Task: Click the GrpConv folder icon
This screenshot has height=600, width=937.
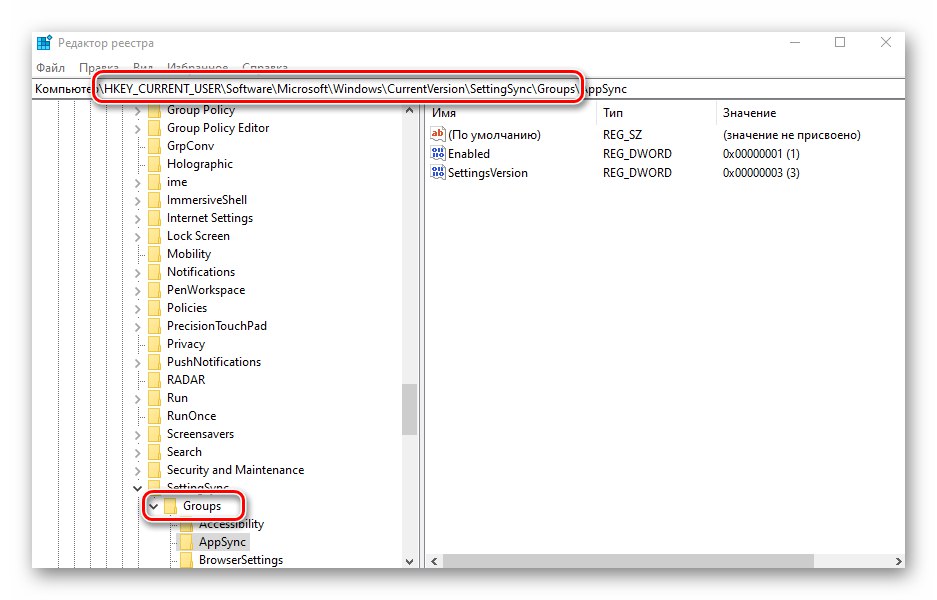Action: [x=154, y=146]
